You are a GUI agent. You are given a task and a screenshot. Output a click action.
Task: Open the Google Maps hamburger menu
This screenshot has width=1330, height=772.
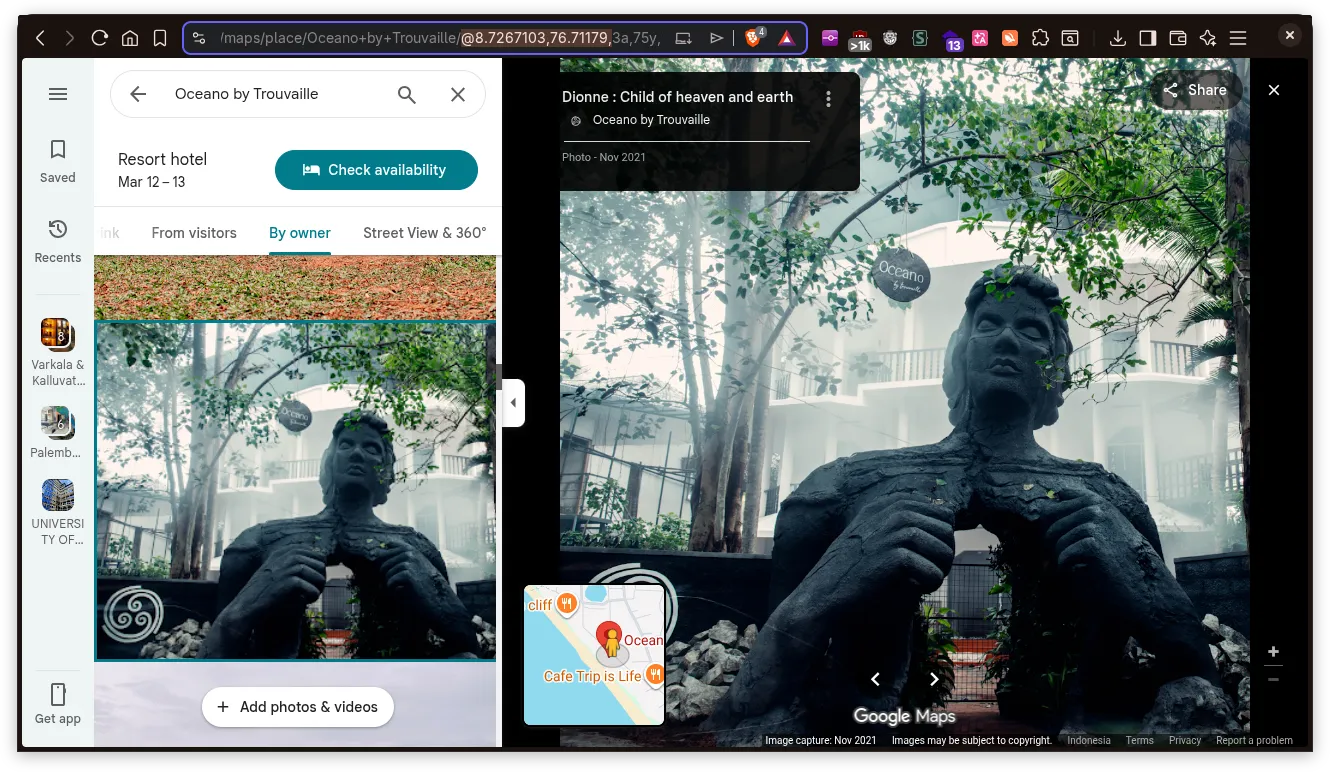coord(58,94)
